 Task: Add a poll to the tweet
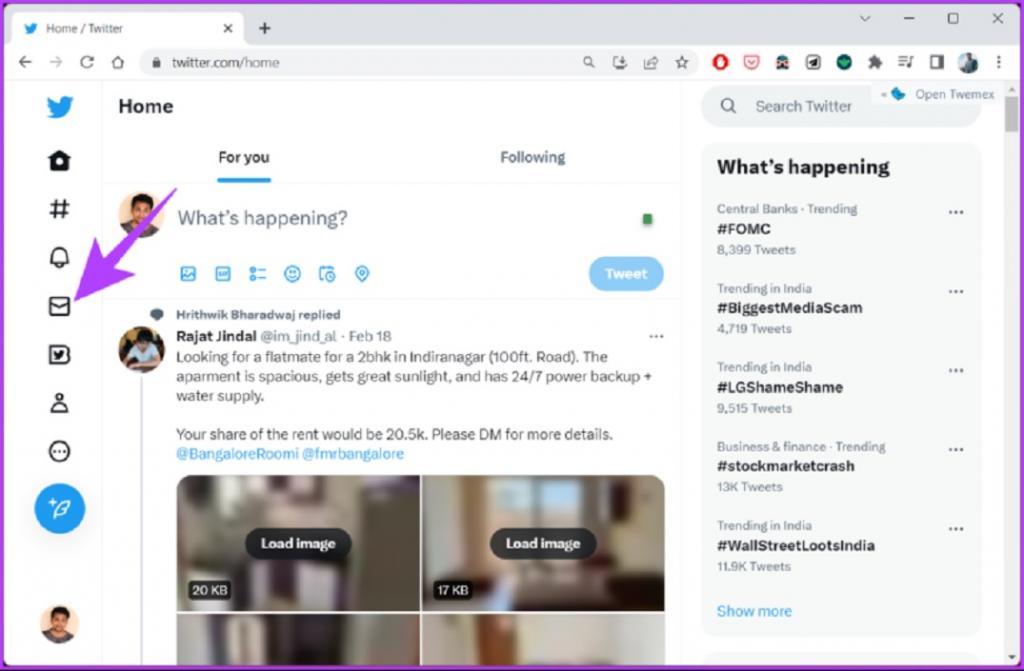click(257, 274)
